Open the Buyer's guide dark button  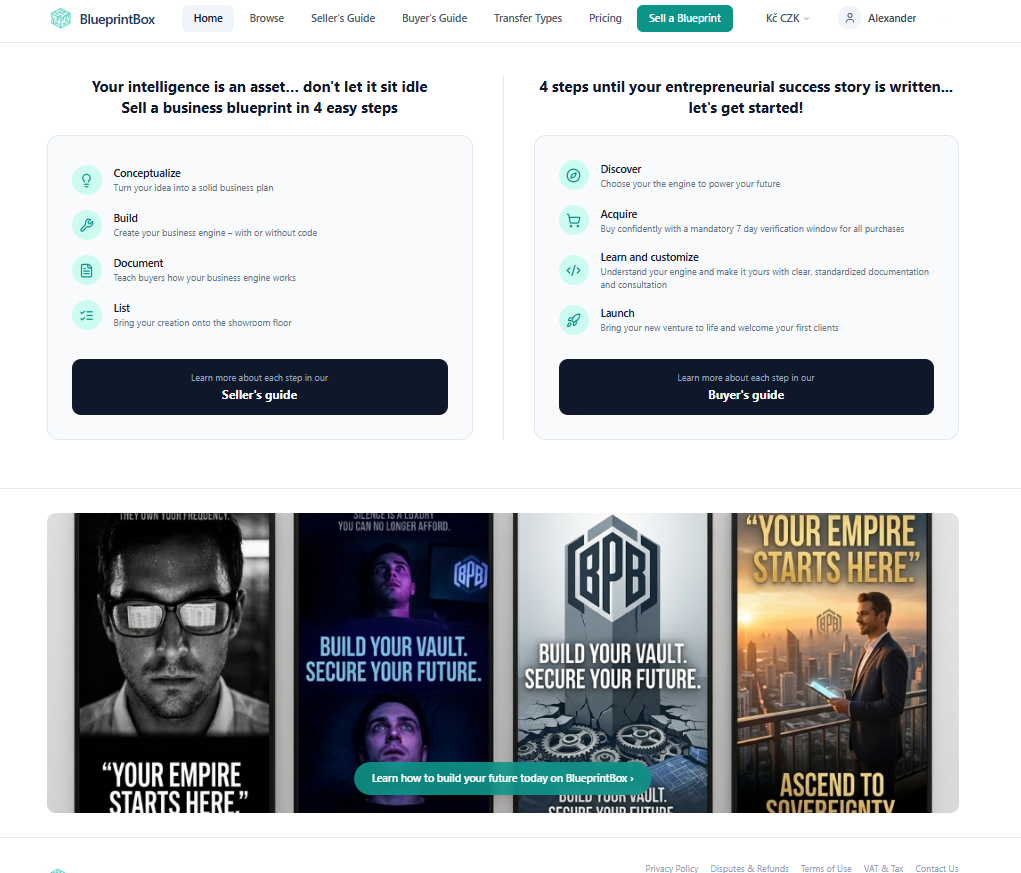click(746, 387)
